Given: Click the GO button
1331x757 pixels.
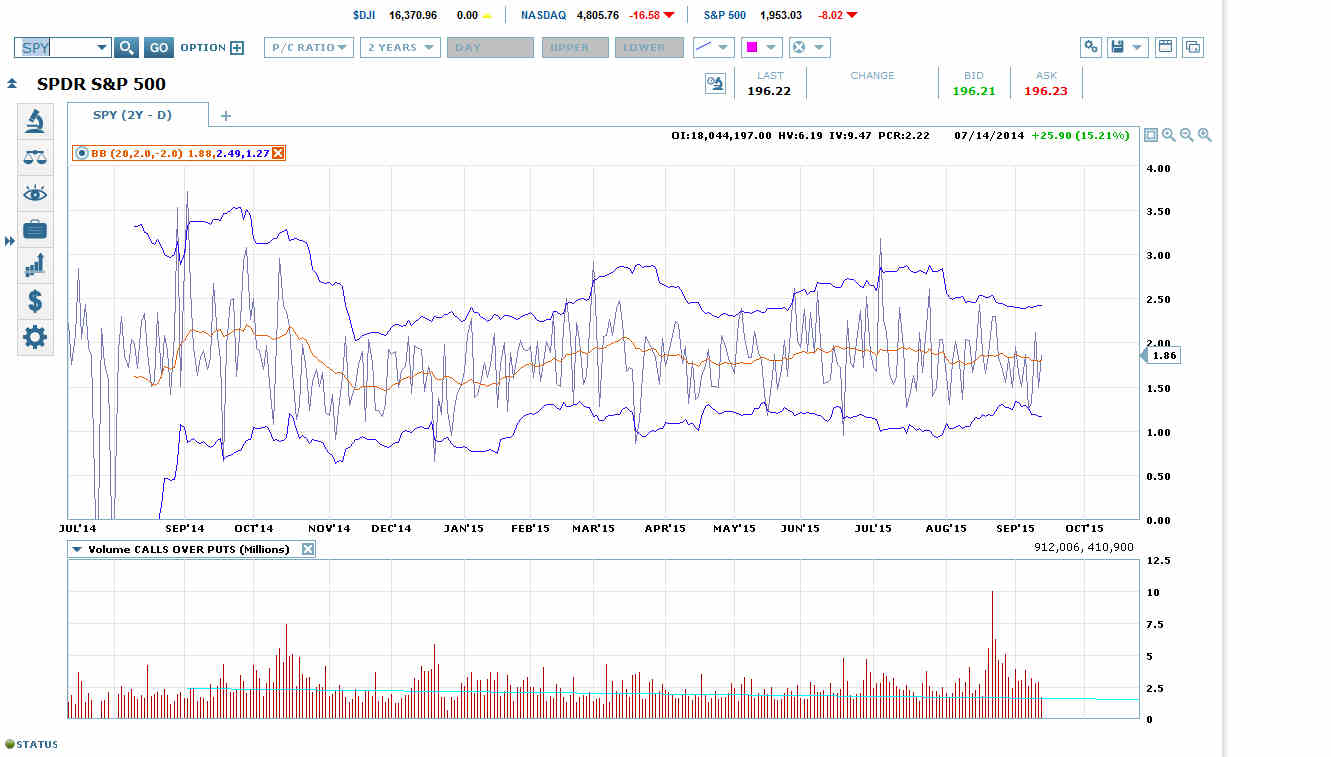Looking at the screenshot, I should (159, 47).
